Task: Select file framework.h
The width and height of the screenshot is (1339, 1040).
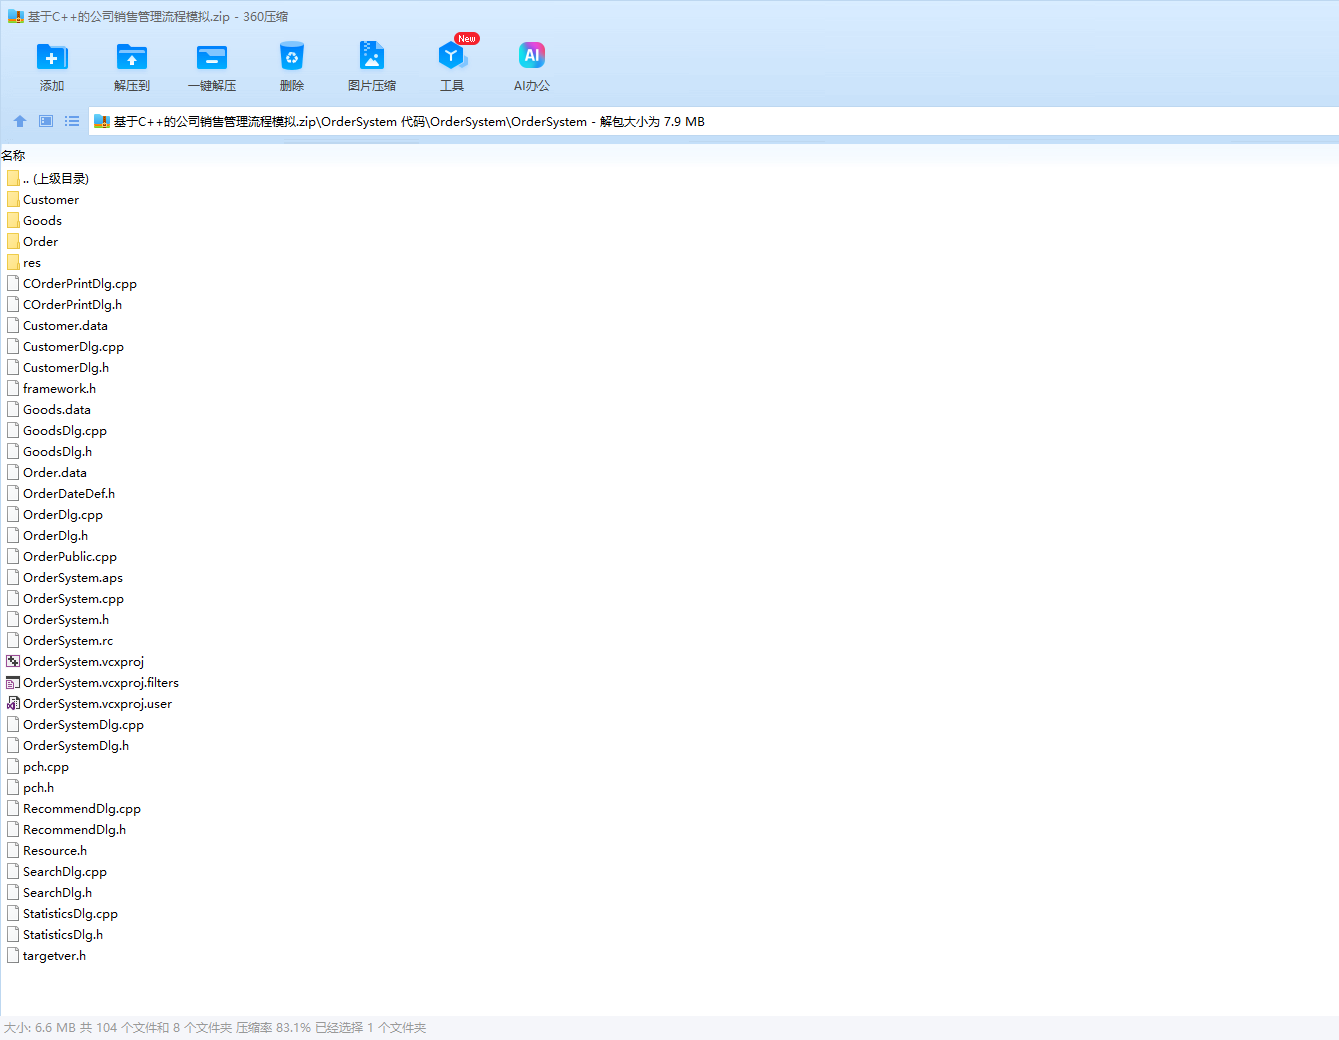Action: pyautogui.click(x=52, y=388)
